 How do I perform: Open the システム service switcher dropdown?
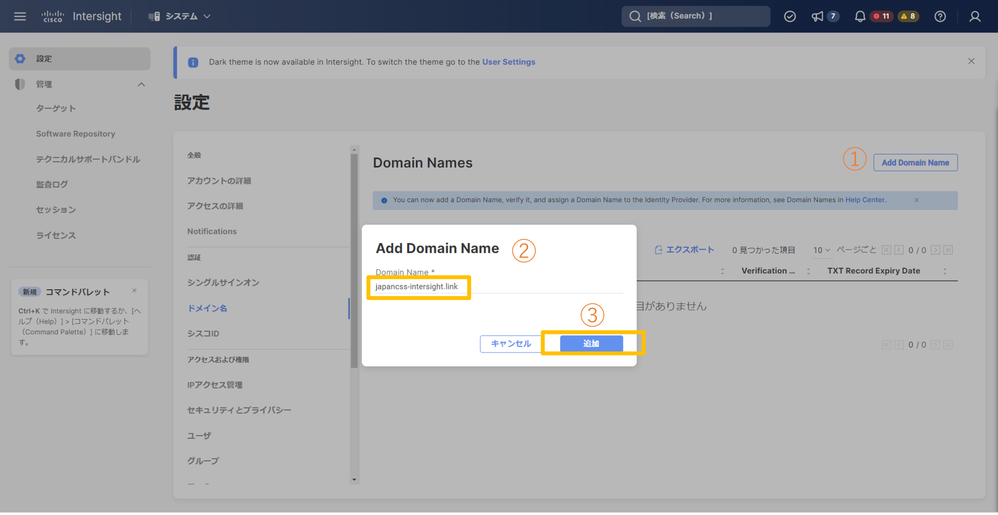tap(179, 17)
